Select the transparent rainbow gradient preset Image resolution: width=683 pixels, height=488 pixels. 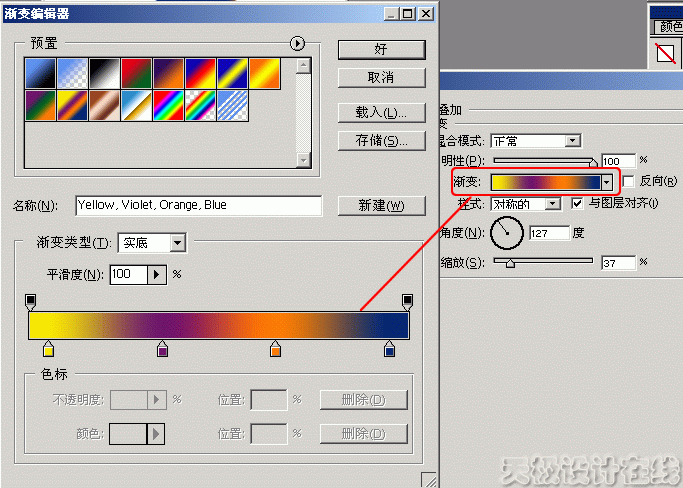201,105
